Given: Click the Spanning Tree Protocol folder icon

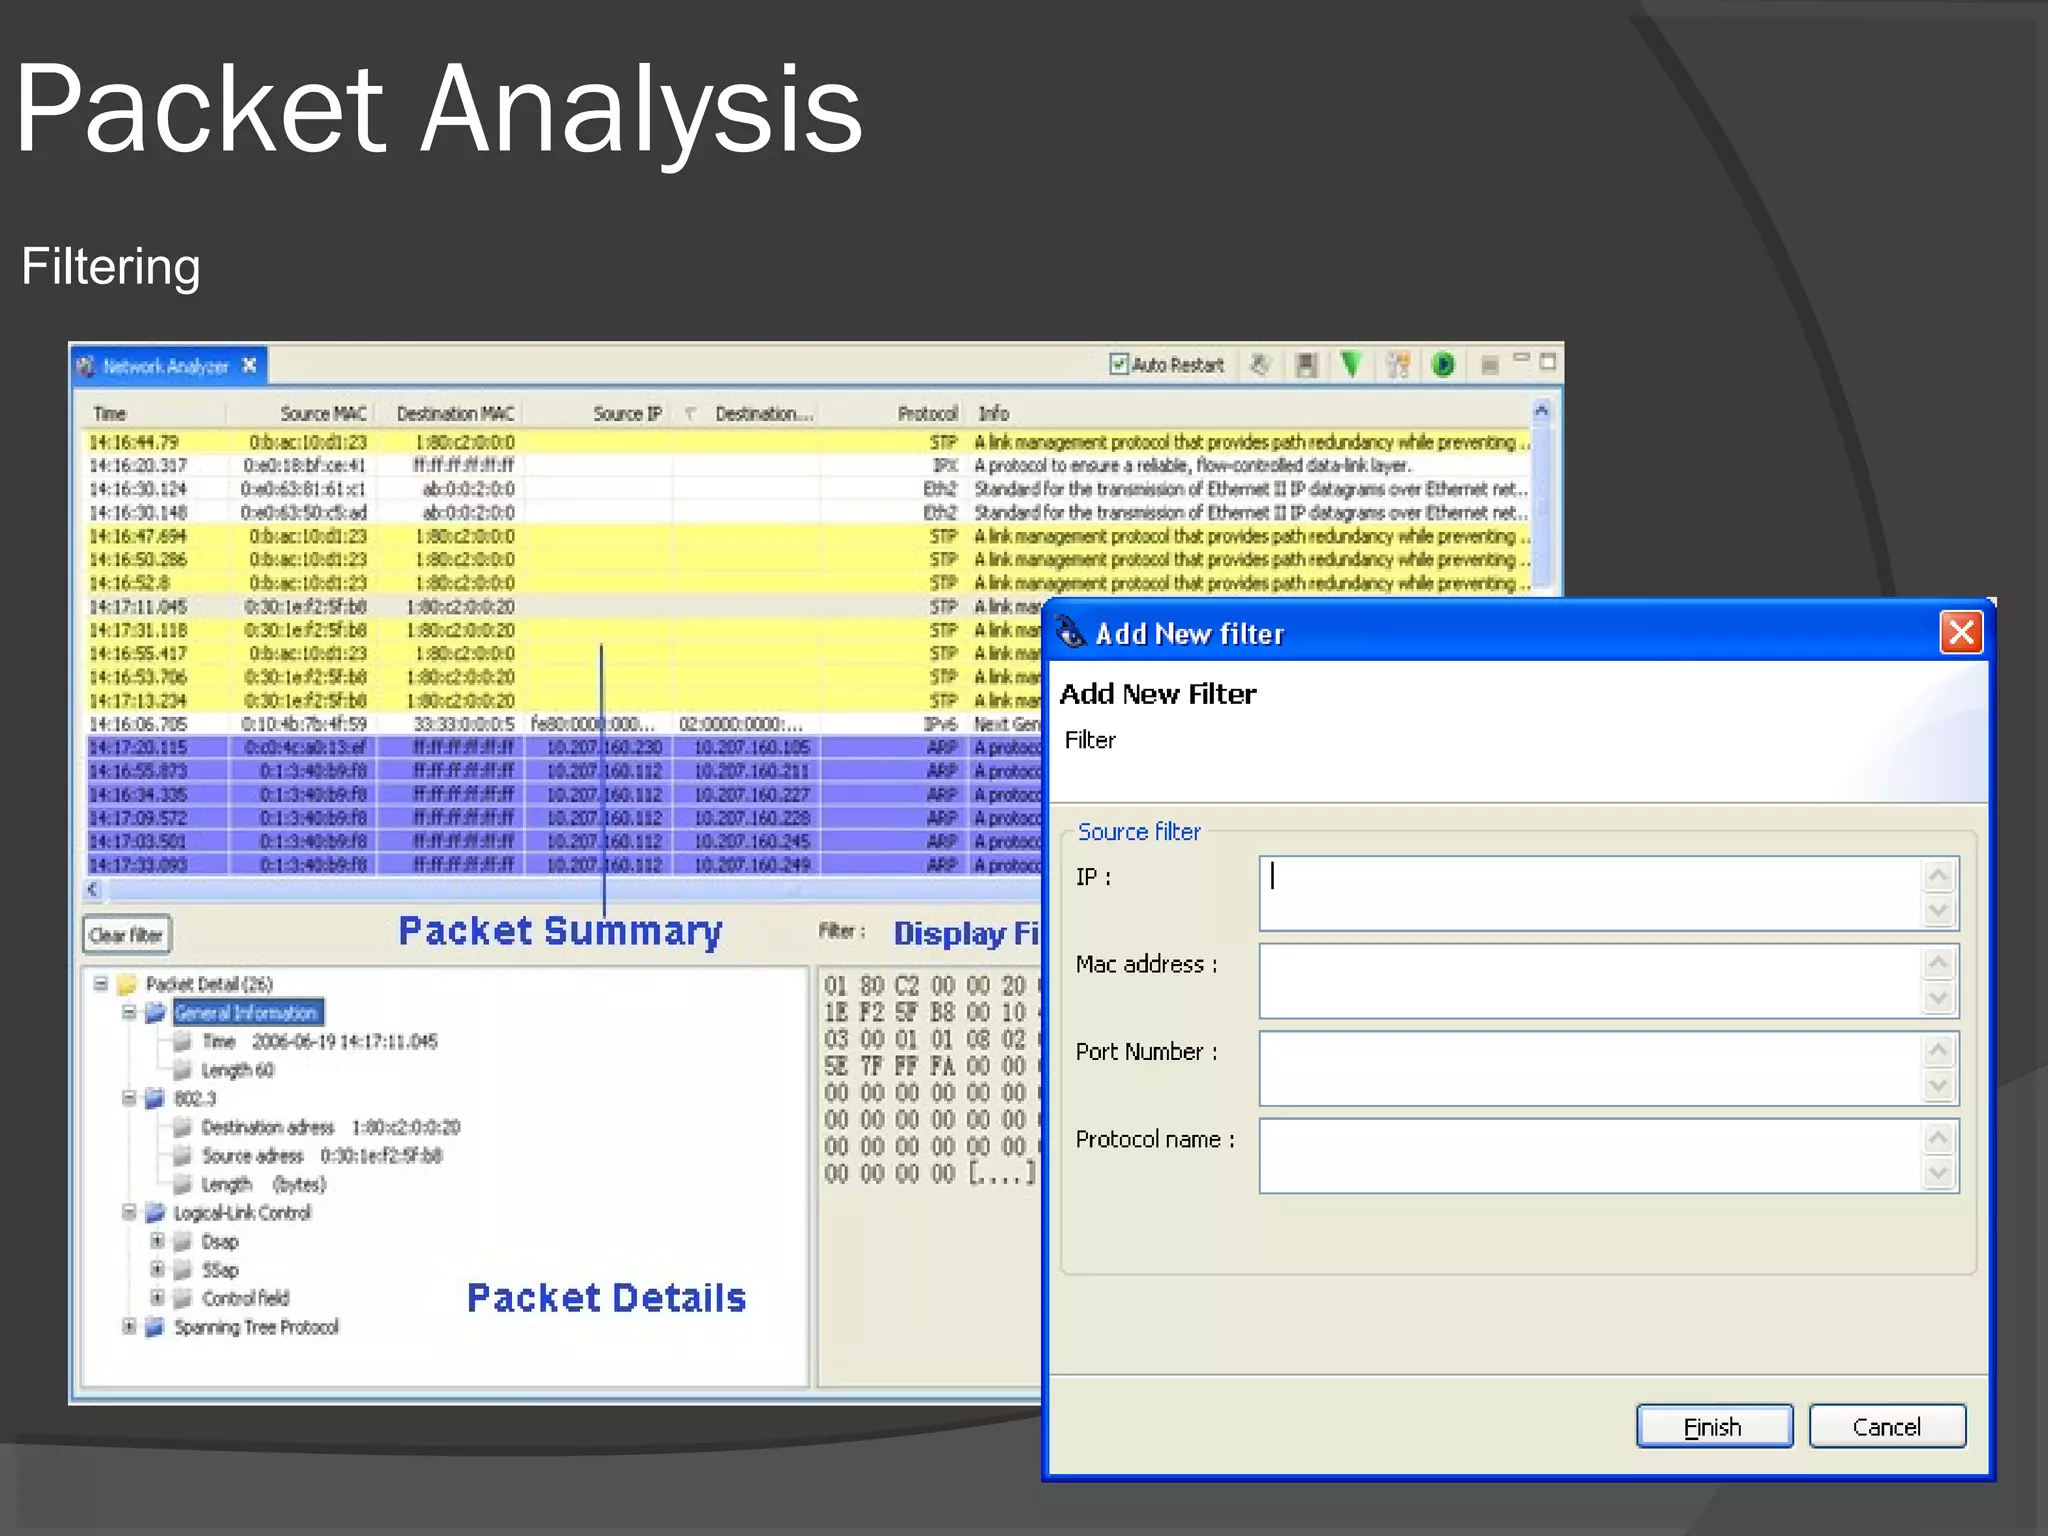Looking at the screenshot, I should point(154,1327).
